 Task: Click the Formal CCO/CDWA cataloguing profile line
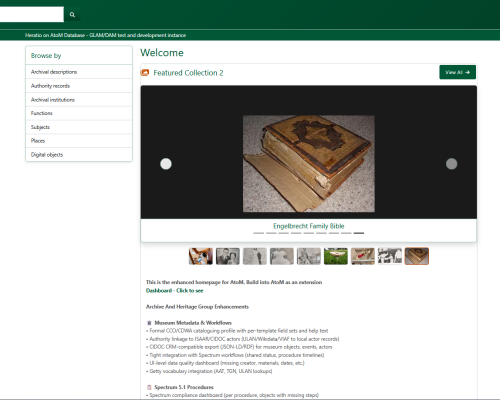[237, 331]
